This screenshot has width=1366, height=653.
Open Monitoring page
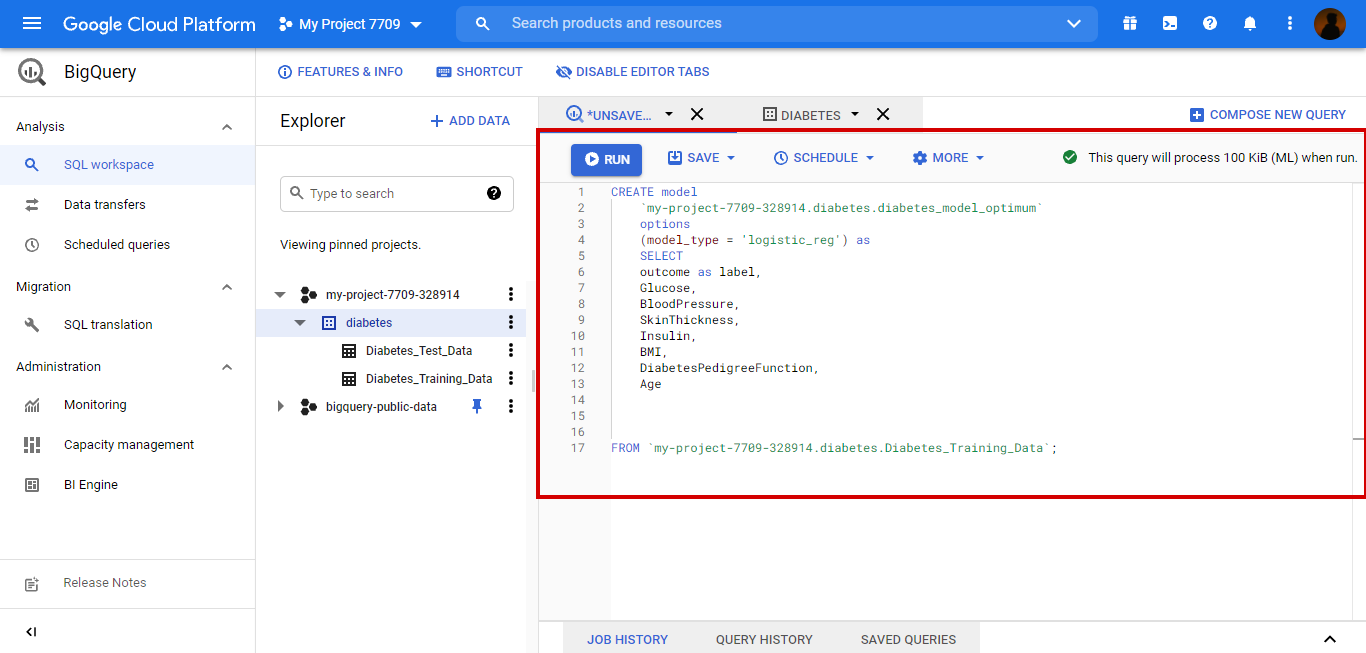(x=128, y=405)
